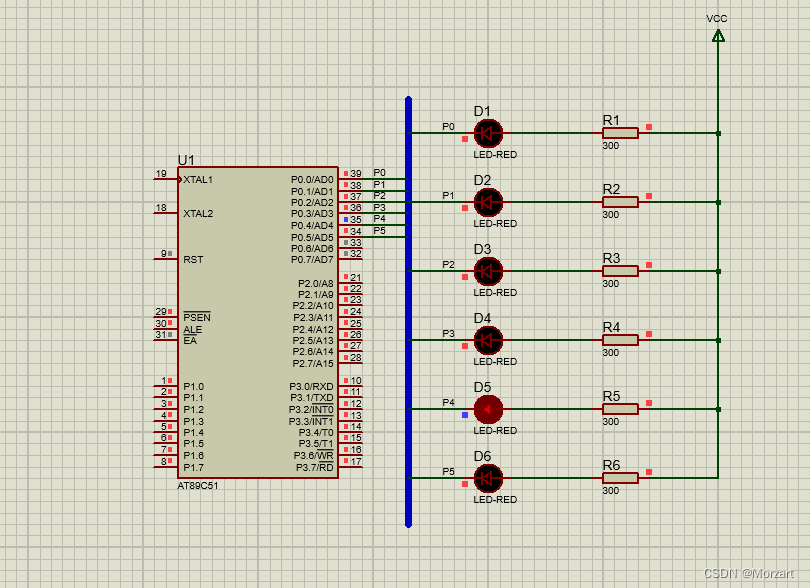Screen dimensions: 810x588
Task: Click the D2 reference label
Action: point(482,180)
